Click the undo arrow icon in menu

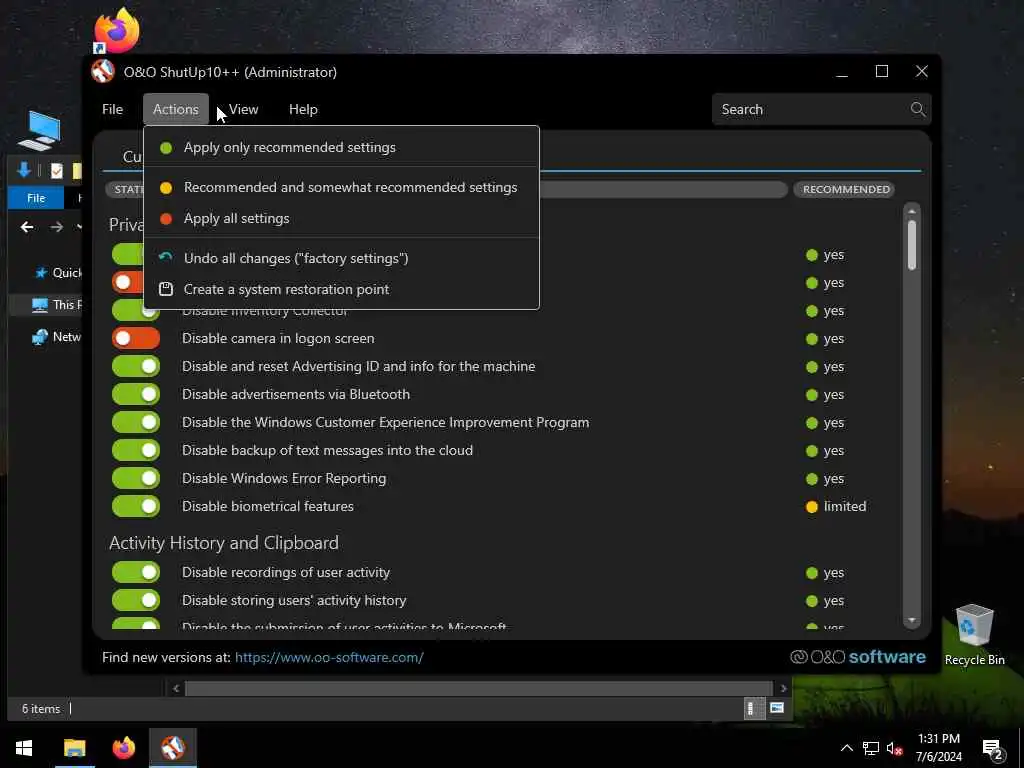[166, 257]
